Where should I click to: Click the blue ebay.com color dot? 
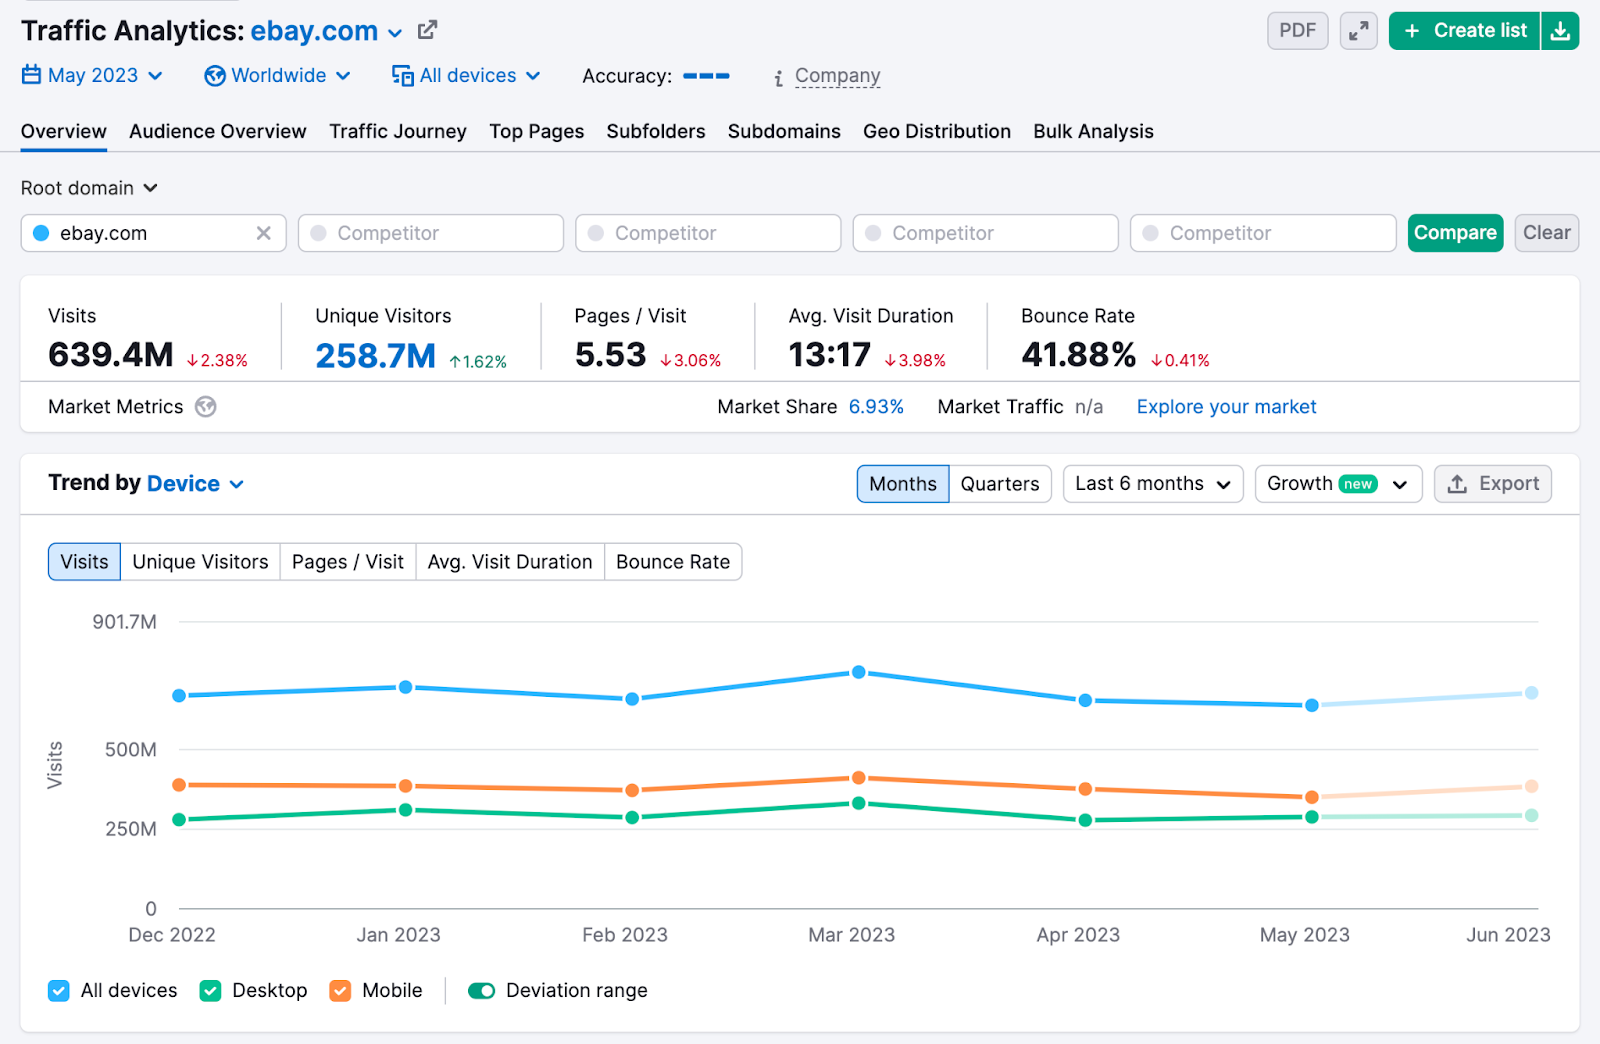pyautogui.click(x=41, y=233)
